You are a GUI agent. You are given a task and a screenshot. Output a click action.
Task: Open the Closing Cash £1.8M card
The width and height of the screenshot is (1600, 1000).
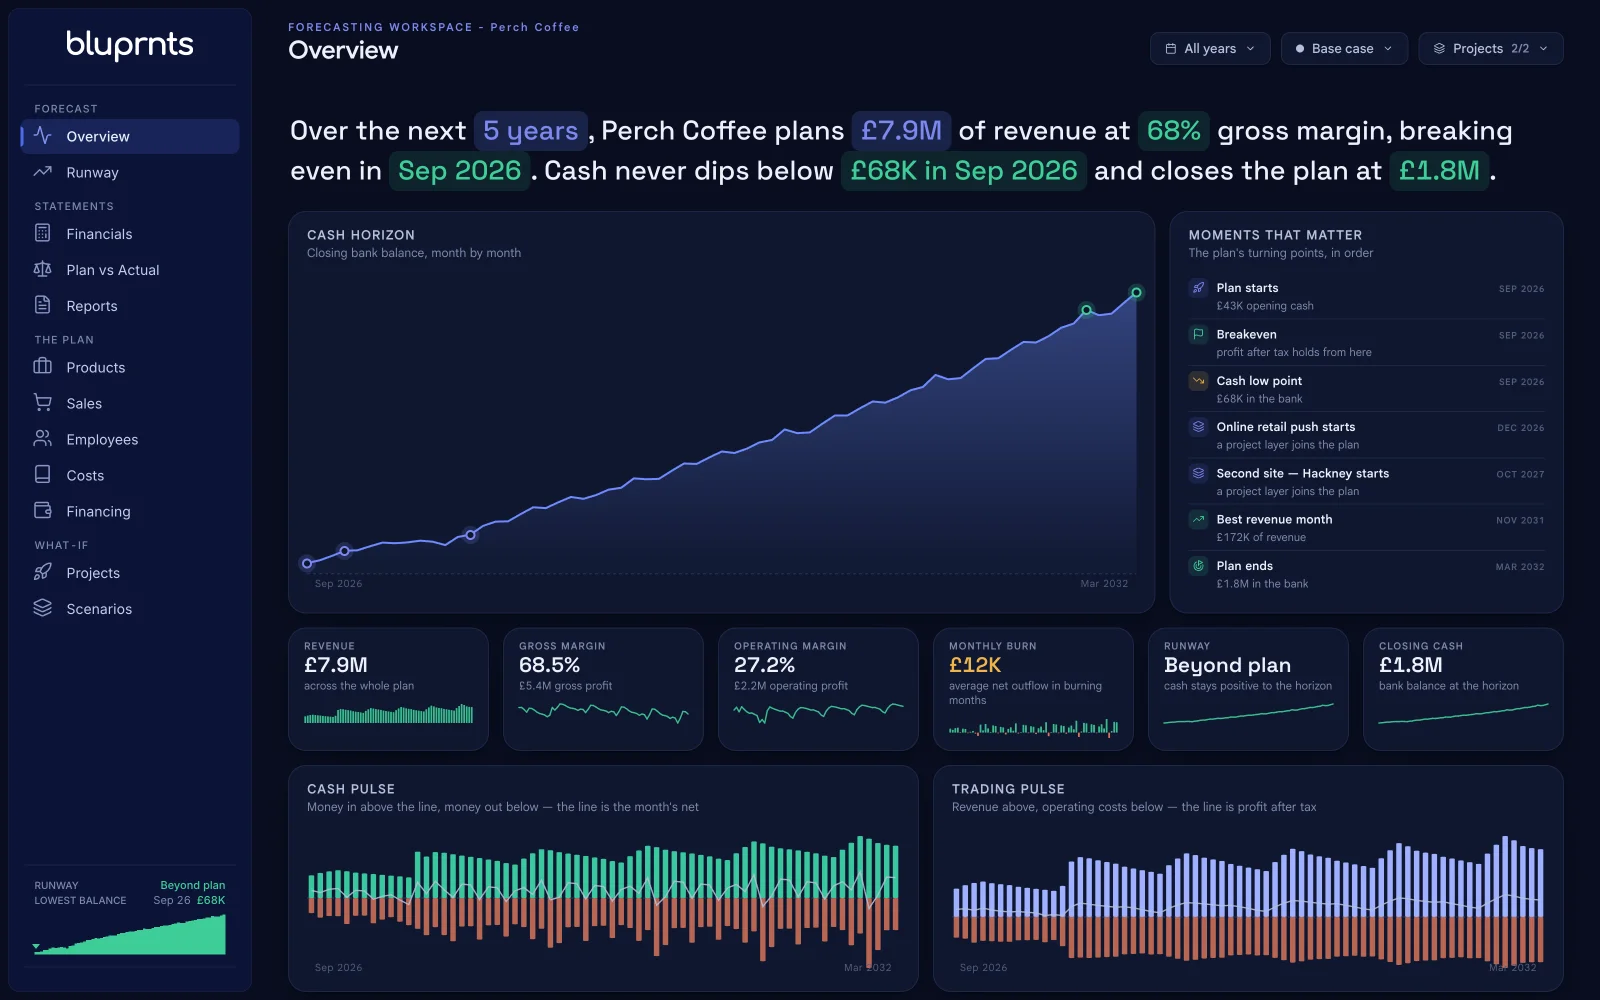(x=1463, y=689)
